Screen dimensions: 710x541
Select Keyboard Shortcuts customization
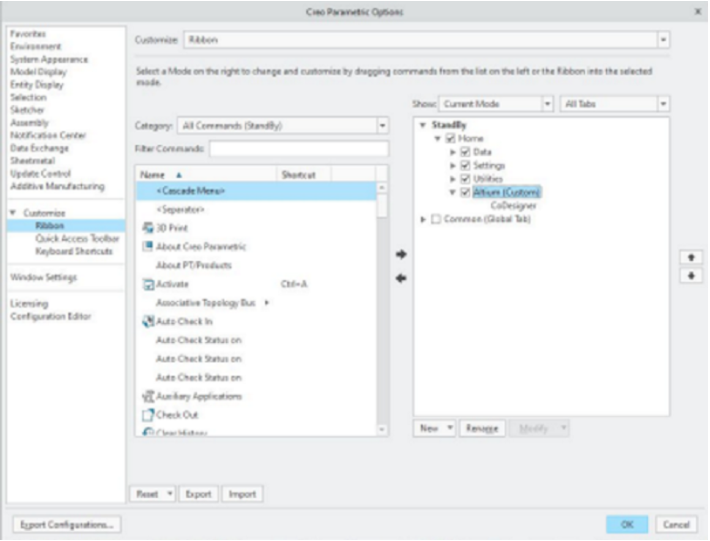pos(74,251)
